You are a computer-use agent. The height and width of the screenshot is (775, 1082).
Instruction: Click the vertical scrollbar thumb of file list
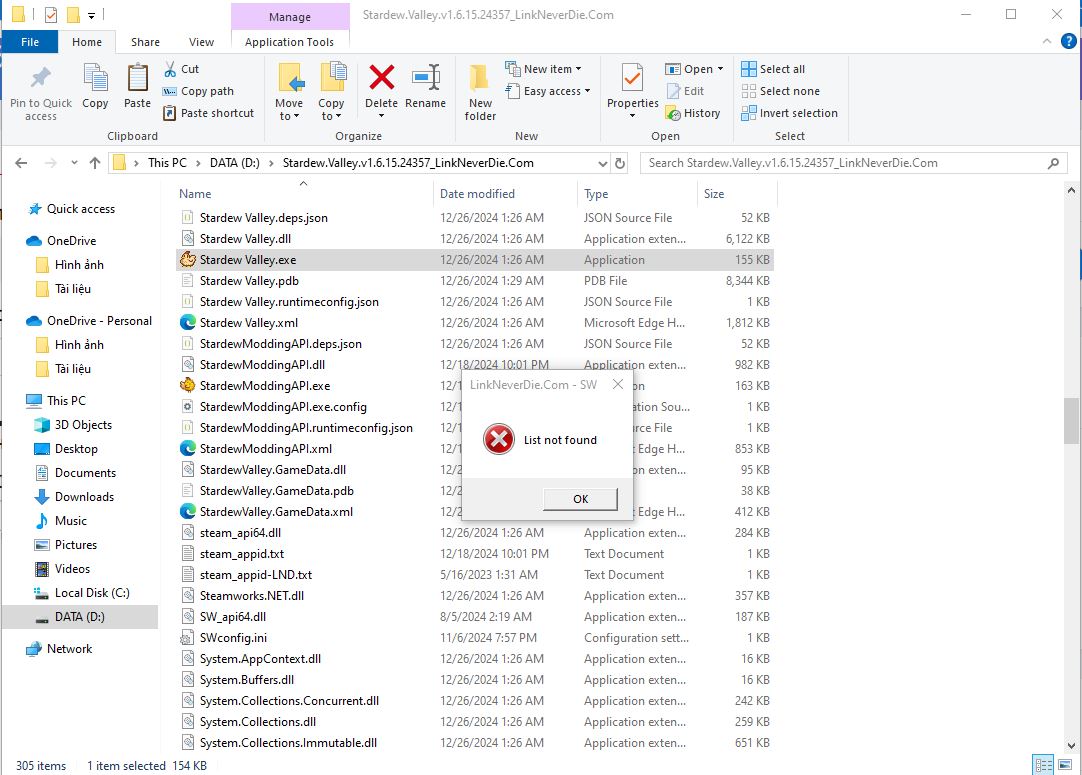[x=1072, y=420]
